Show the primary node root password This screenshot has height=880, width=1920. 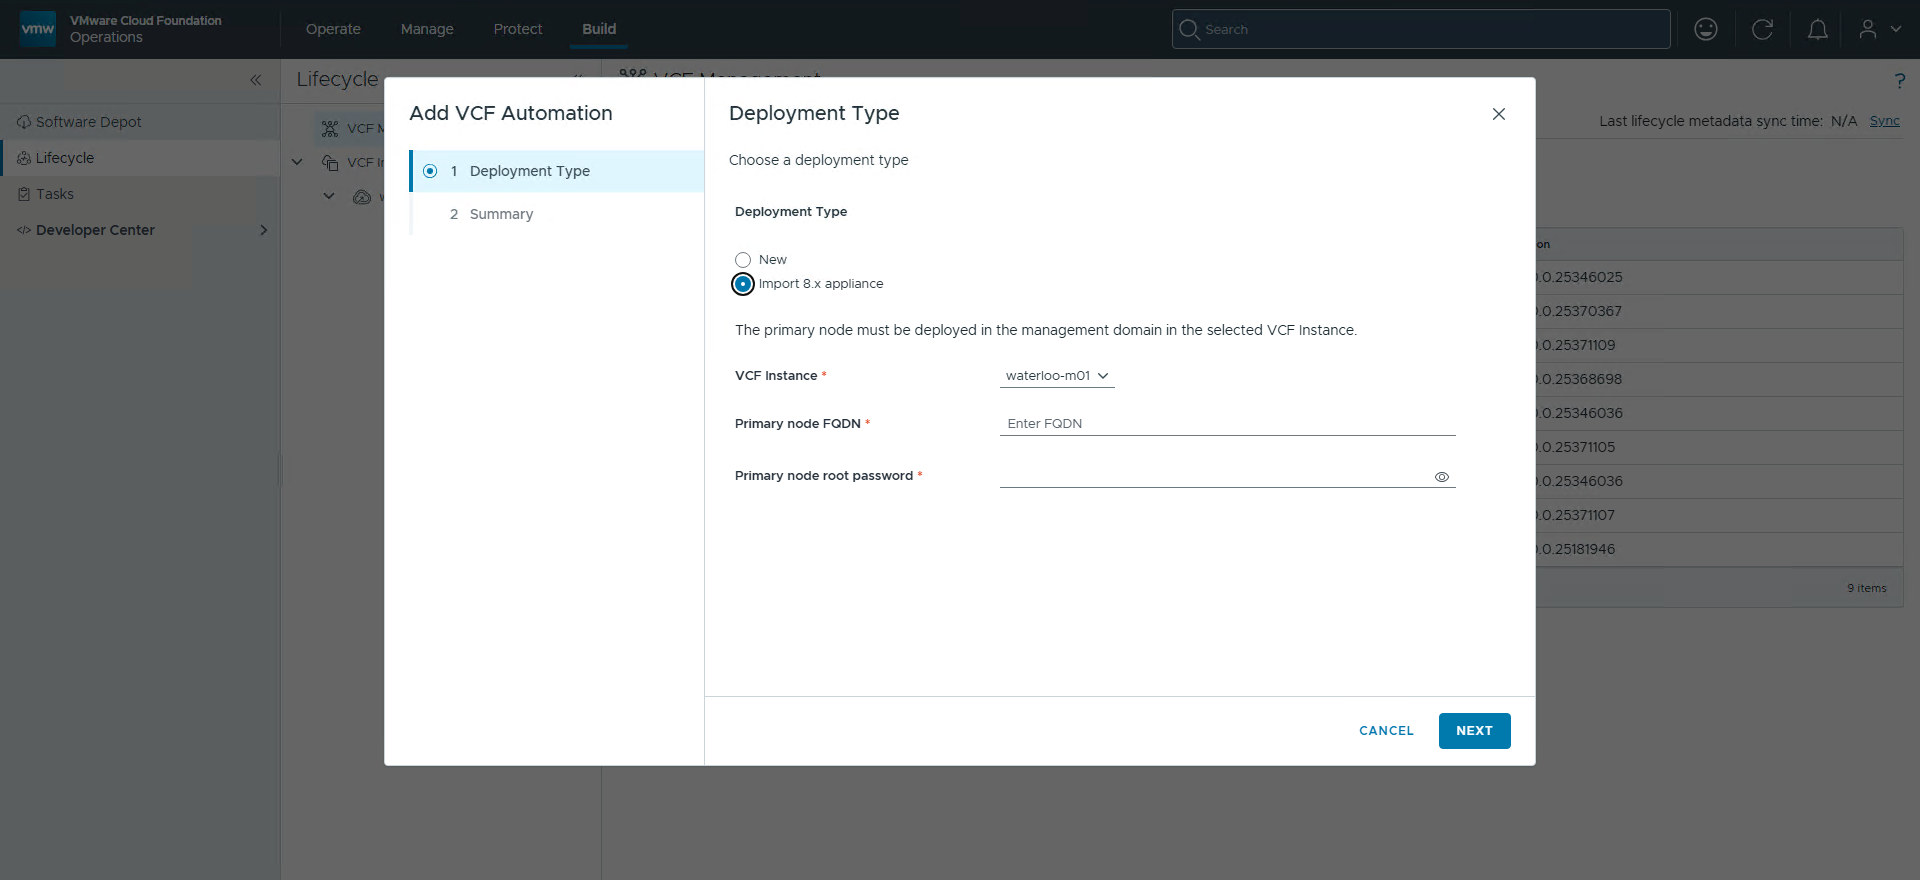pos(1441,477)
